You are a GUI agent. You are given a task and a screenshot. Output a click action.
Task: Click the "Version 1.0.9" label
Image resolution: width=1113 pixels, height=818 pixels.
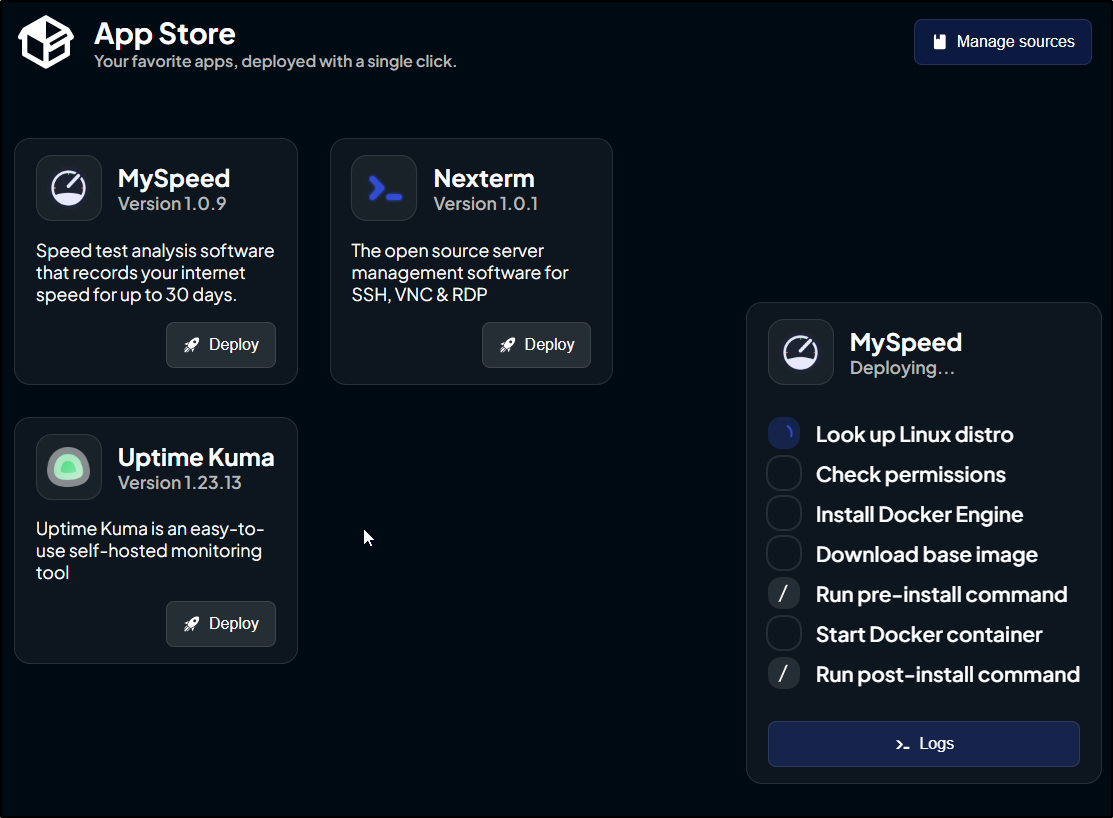(172, 204)
